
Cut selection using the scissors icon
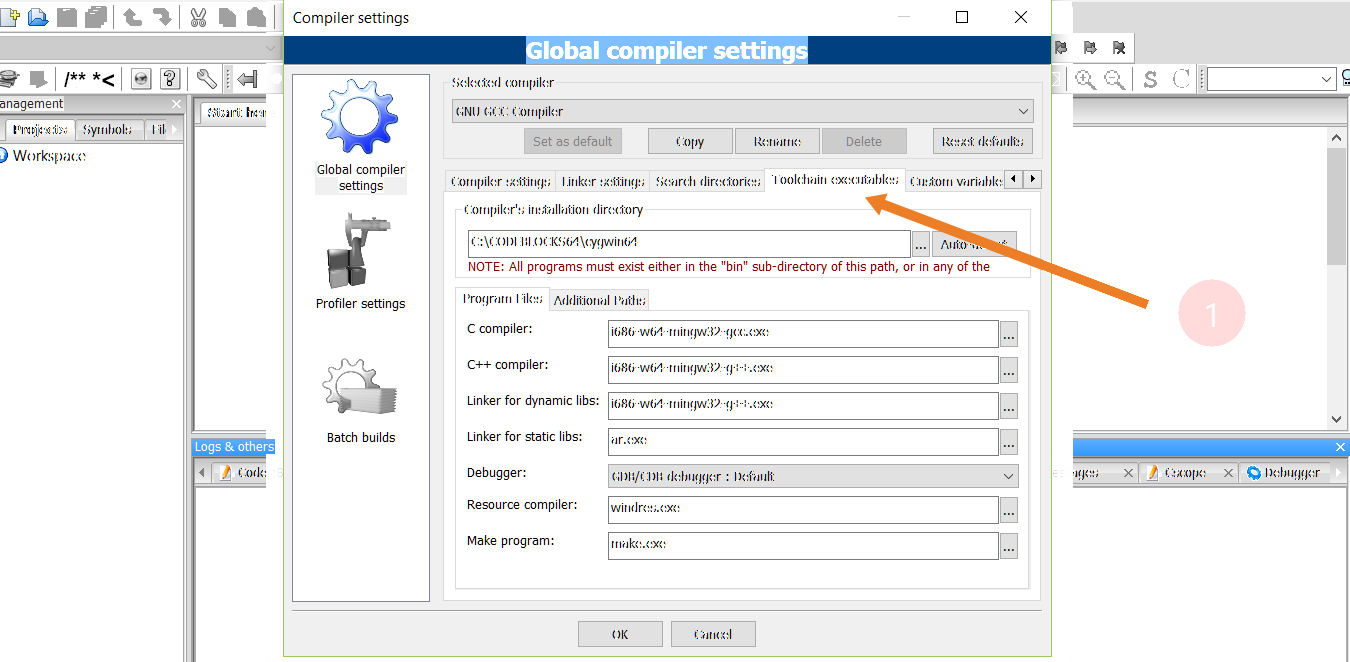198,16
